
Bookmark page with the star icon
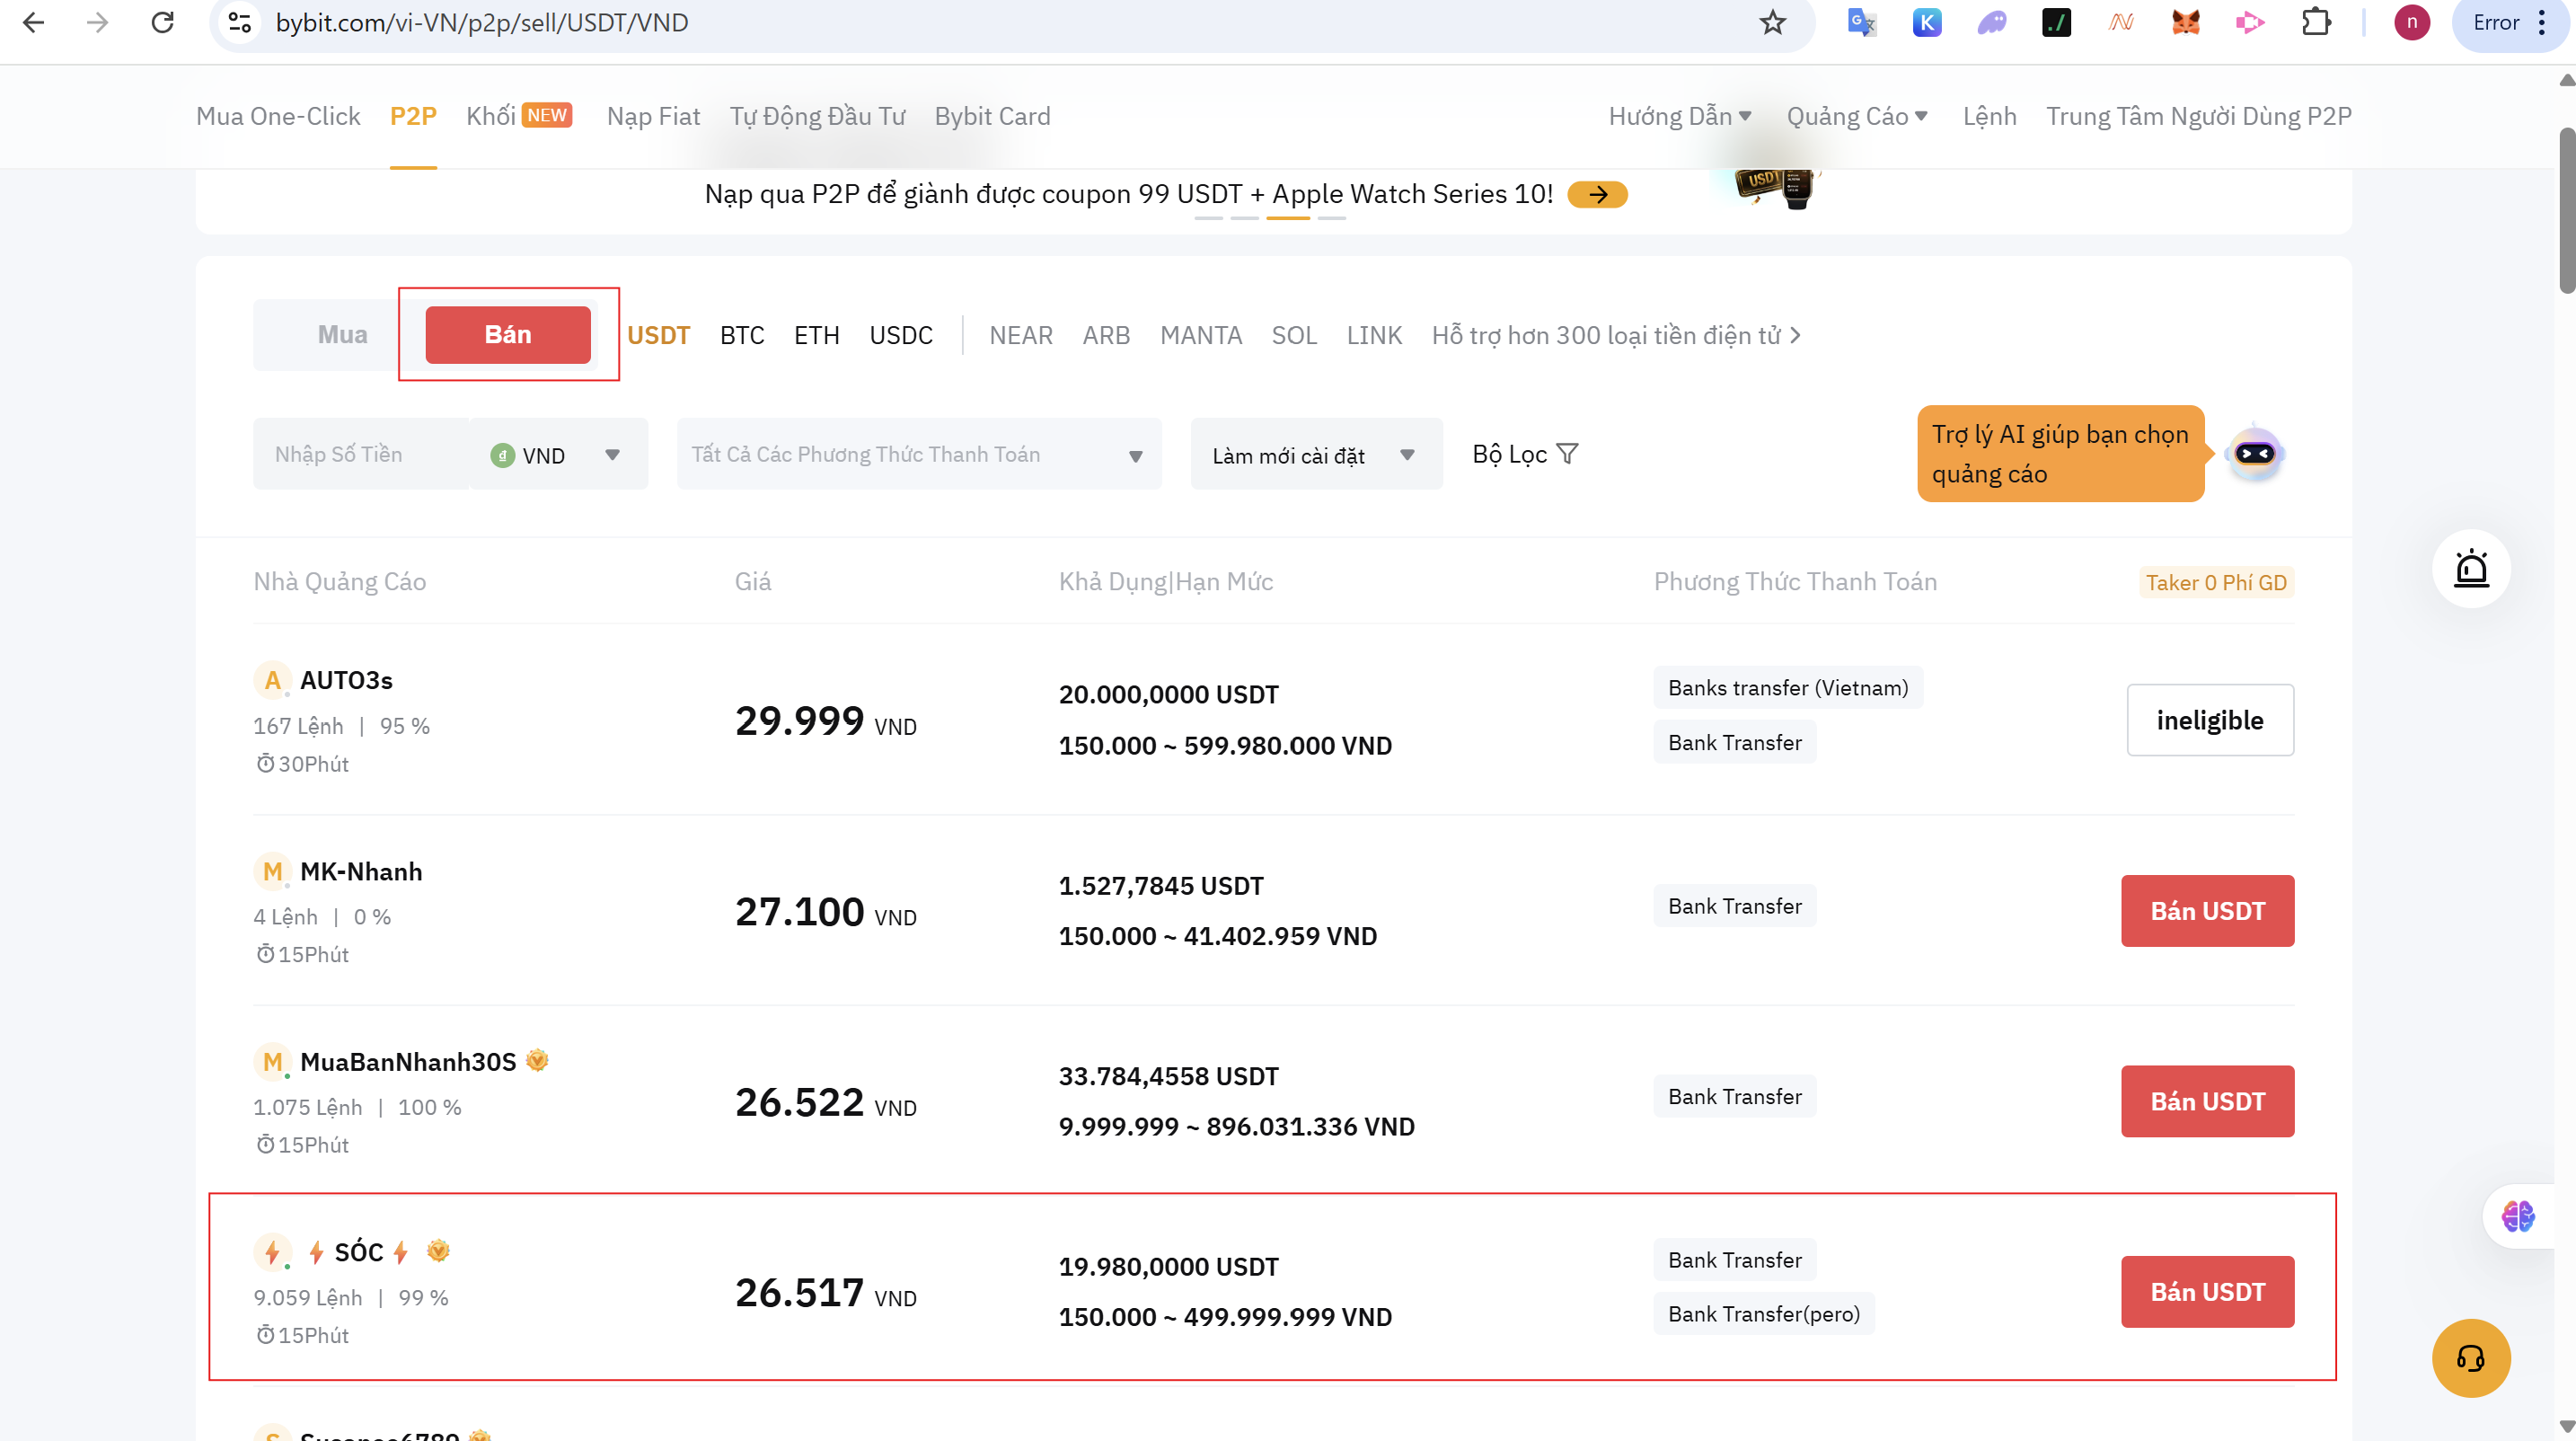[1772, 22]
